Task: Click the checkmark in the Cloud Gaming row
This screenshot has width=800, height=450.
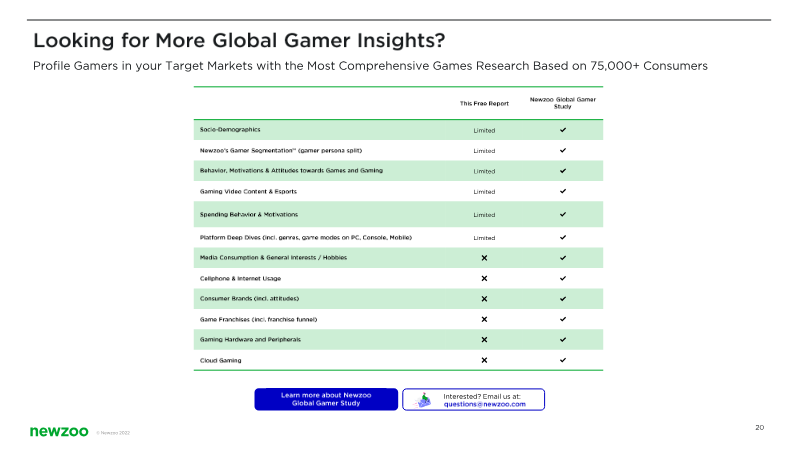Action: pyautogui.click(x=563, y=360)
